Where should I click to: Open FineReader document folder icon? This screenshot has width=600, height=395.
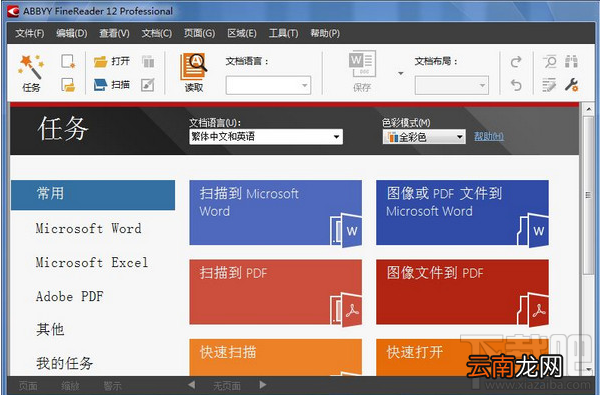(x=68, y=85)
